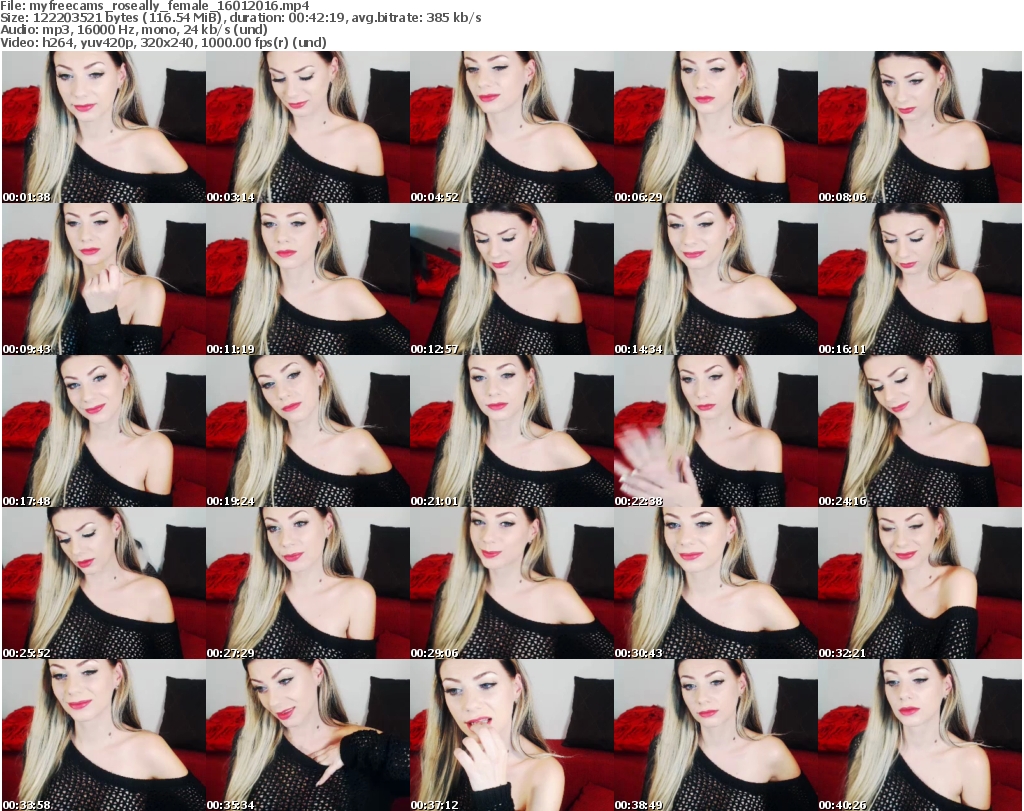This screenshot has height=811, width=1024.
Task: Click the file name text ending in 16012016.mp4
Action: [169, 6]
